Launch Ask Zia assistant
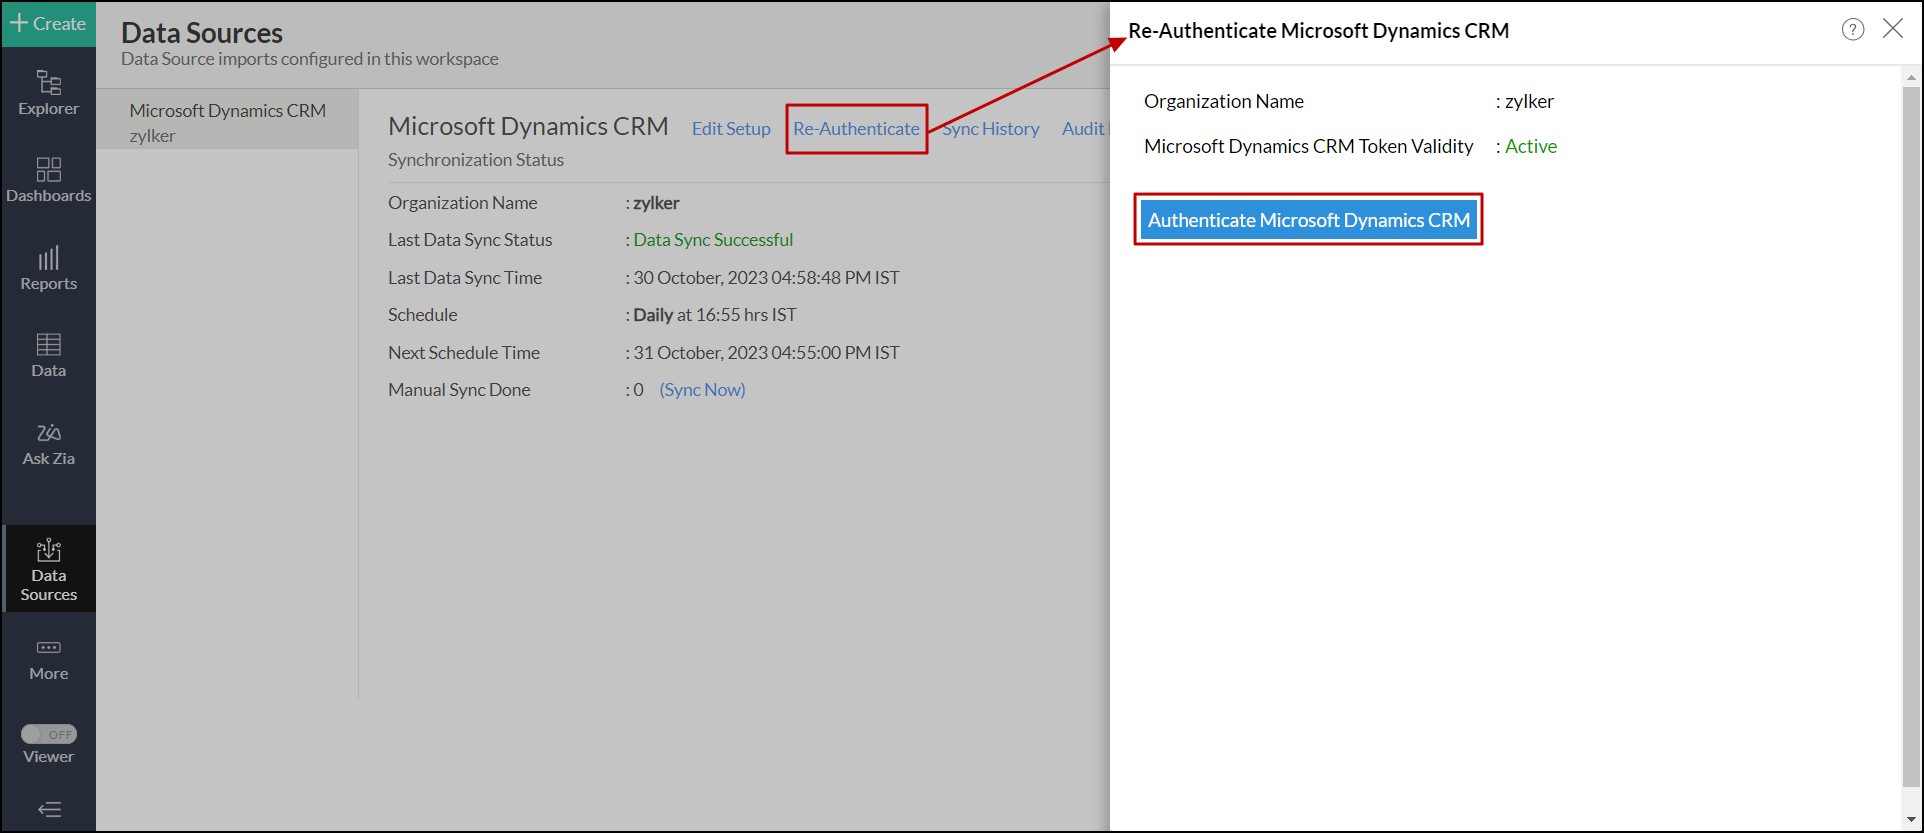 48,443
